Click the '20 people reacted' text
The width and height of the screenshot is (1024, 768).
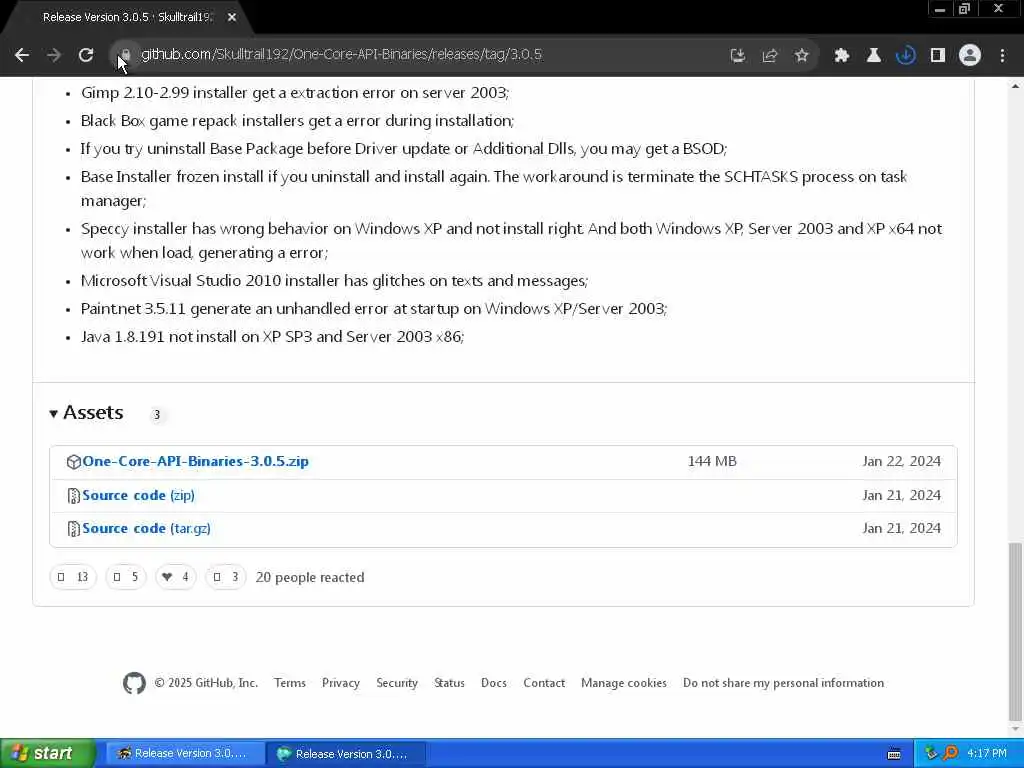point(310,578)
